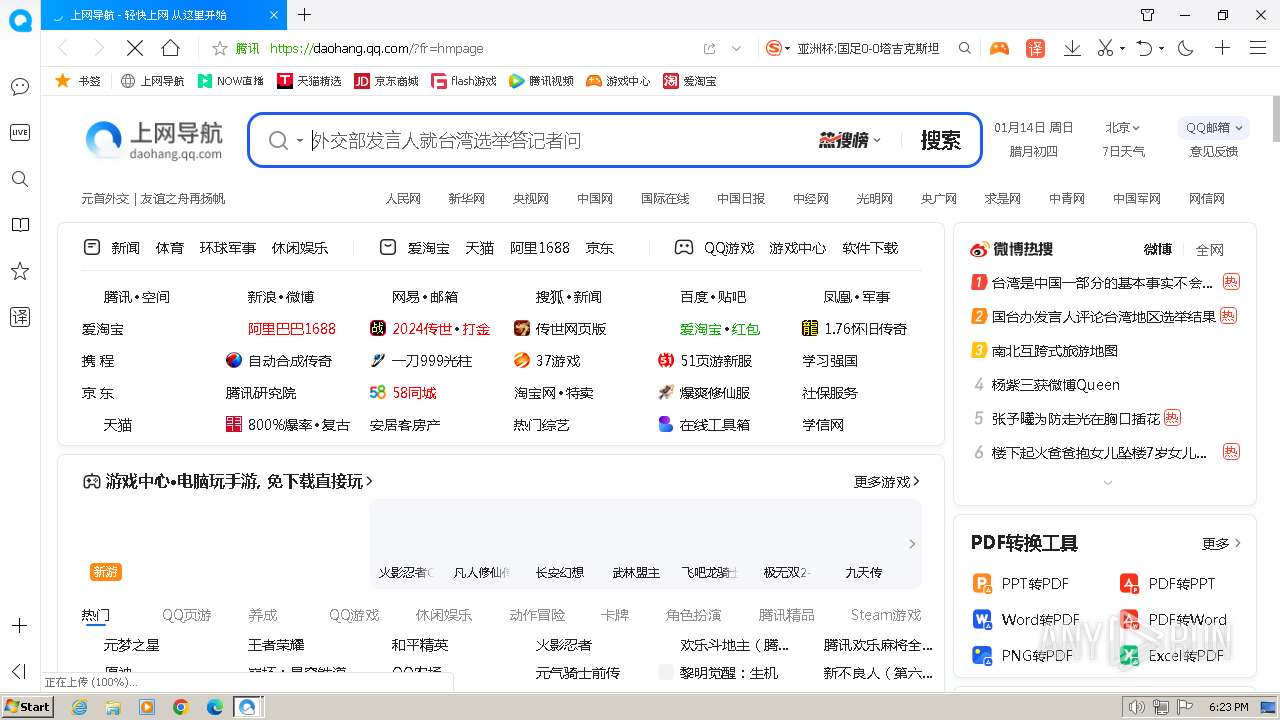This screenshot has height=720, width=1280.
Task: Show next games with carousel arrow
Action: point(911,544)
